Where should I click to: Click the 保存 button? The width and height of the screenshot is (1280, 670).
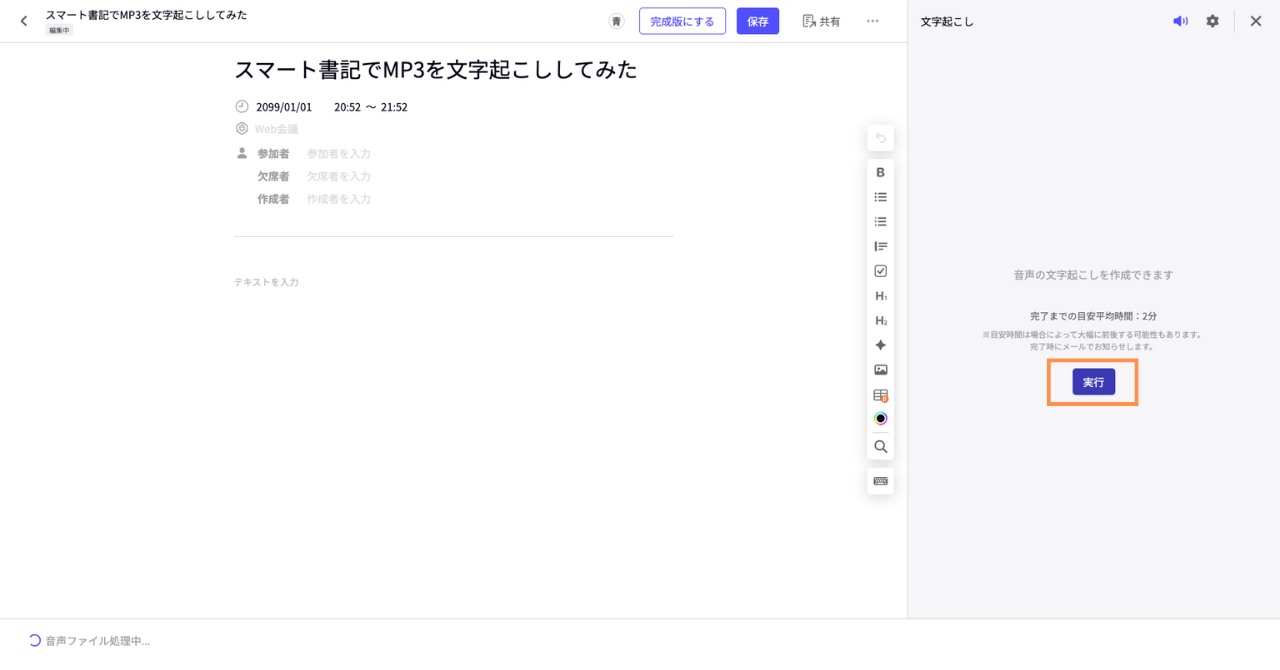click(757, 21)
